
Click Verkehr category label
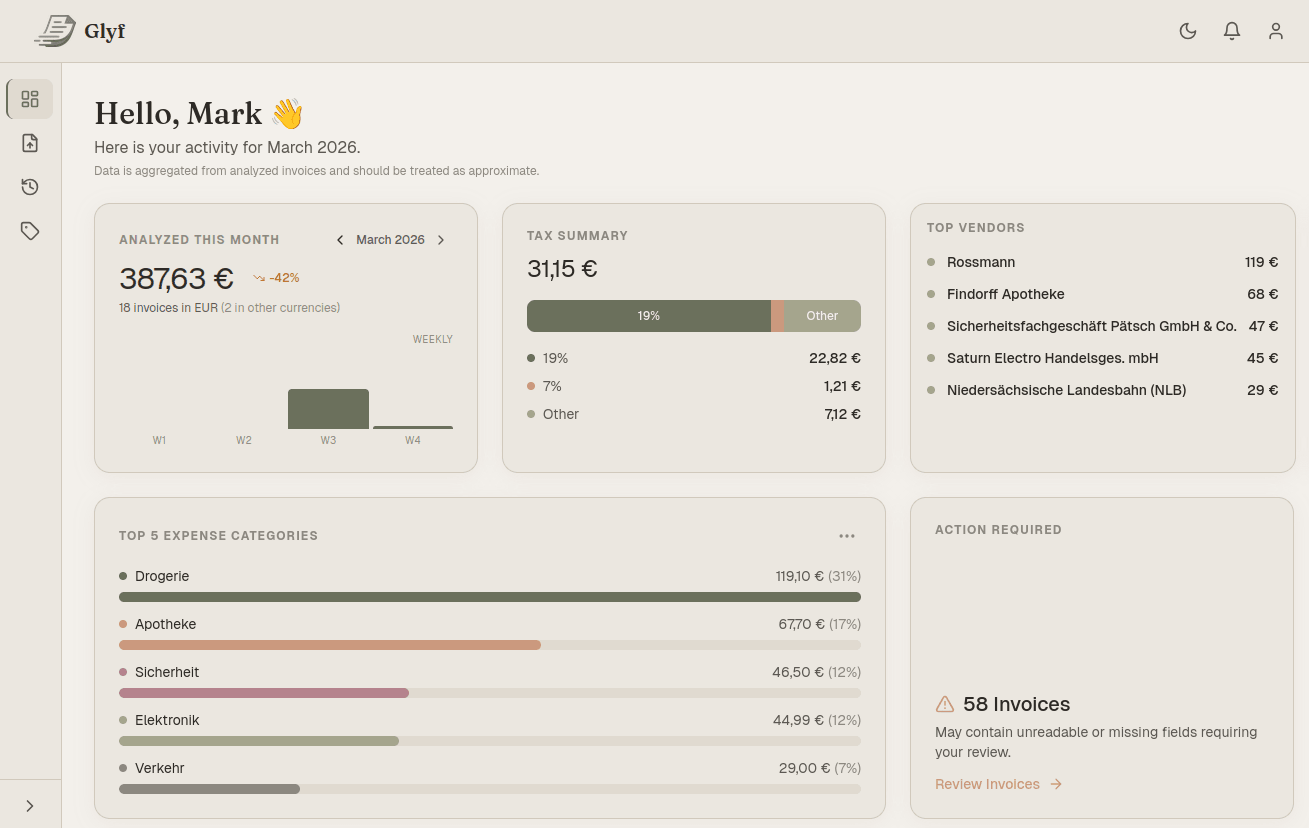tap(160, 768)
